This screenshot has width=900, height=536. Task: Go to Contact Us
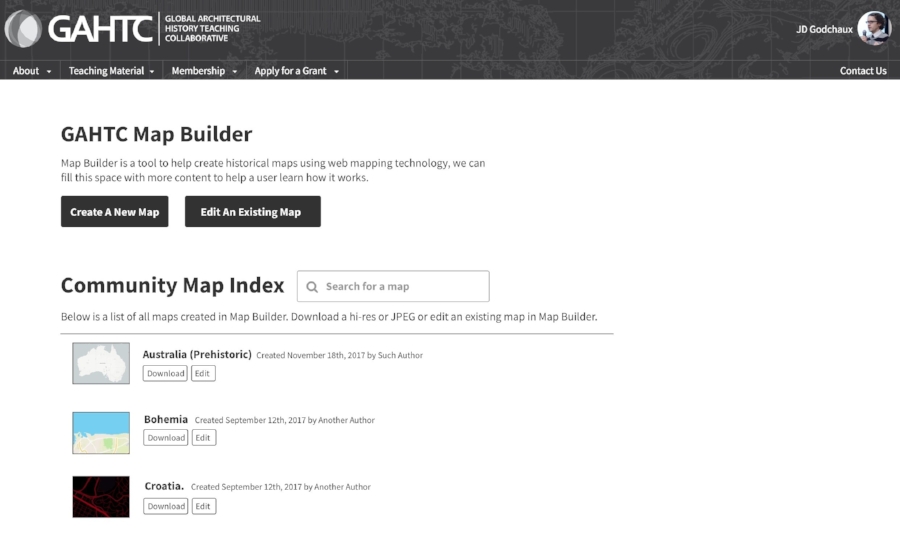(x=863, y=71)
